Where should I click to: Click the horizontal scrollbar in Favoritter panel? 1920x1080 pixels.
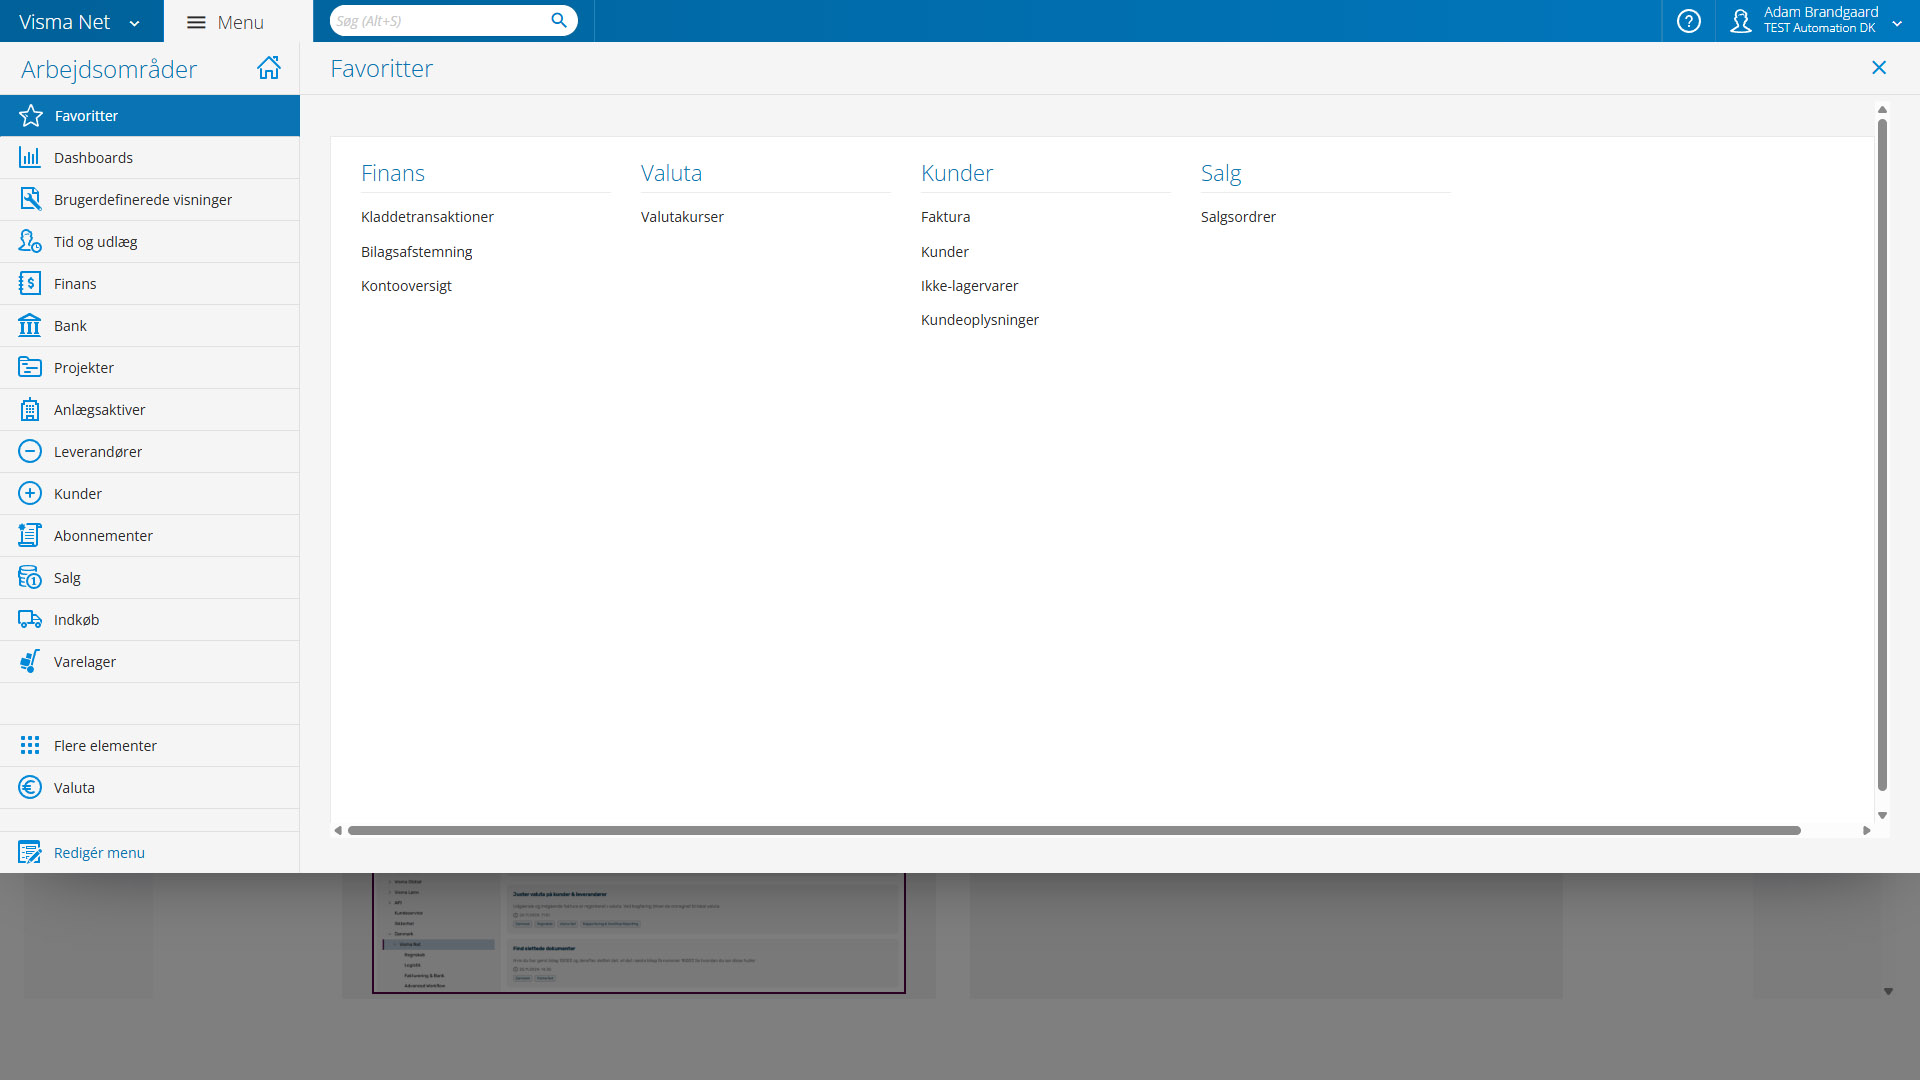(x=1073, y=831)
